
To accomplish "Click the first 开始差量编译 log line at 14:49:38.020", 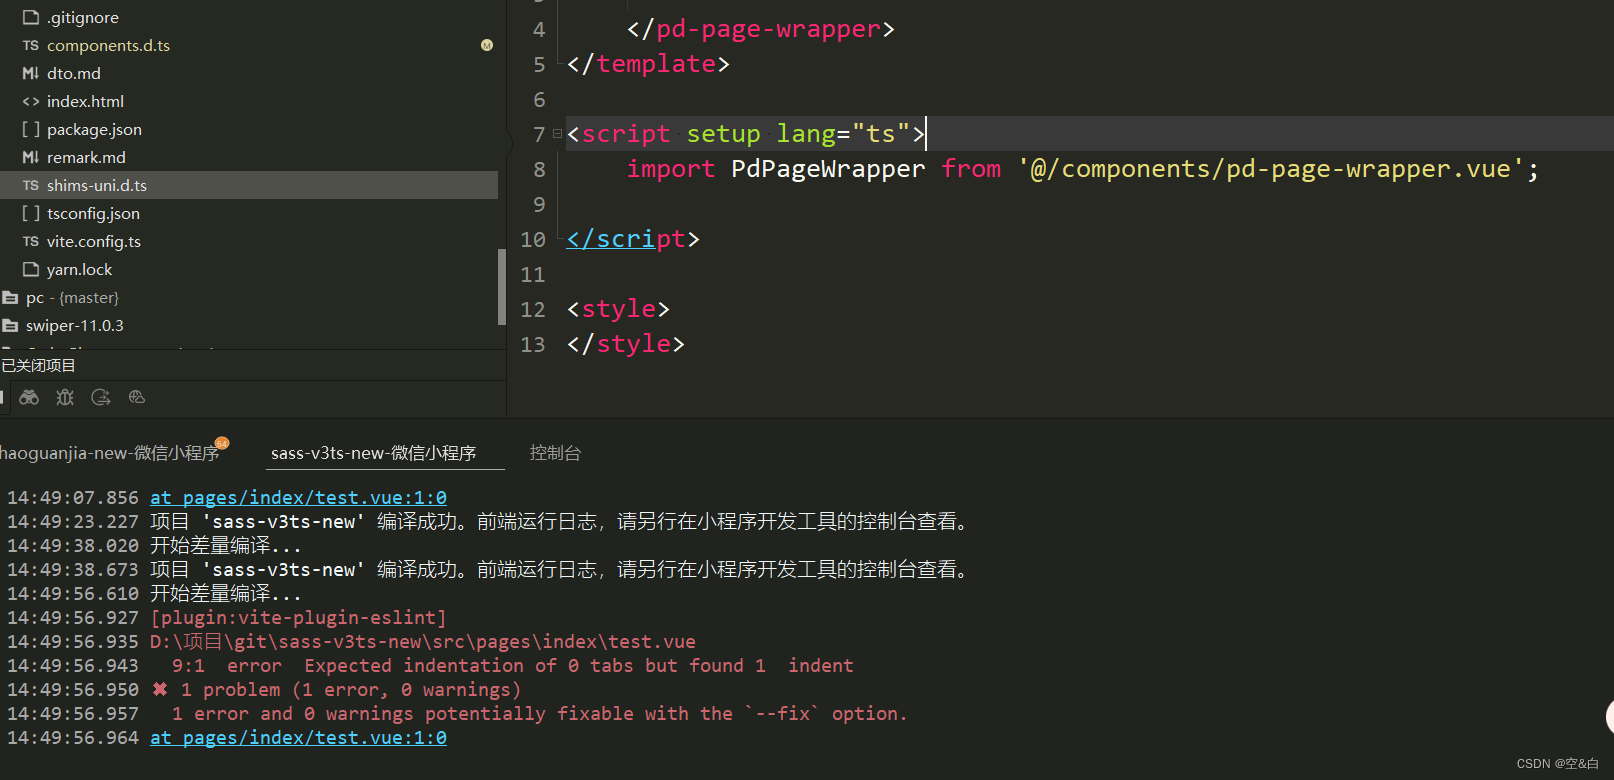I will [226, 545].
